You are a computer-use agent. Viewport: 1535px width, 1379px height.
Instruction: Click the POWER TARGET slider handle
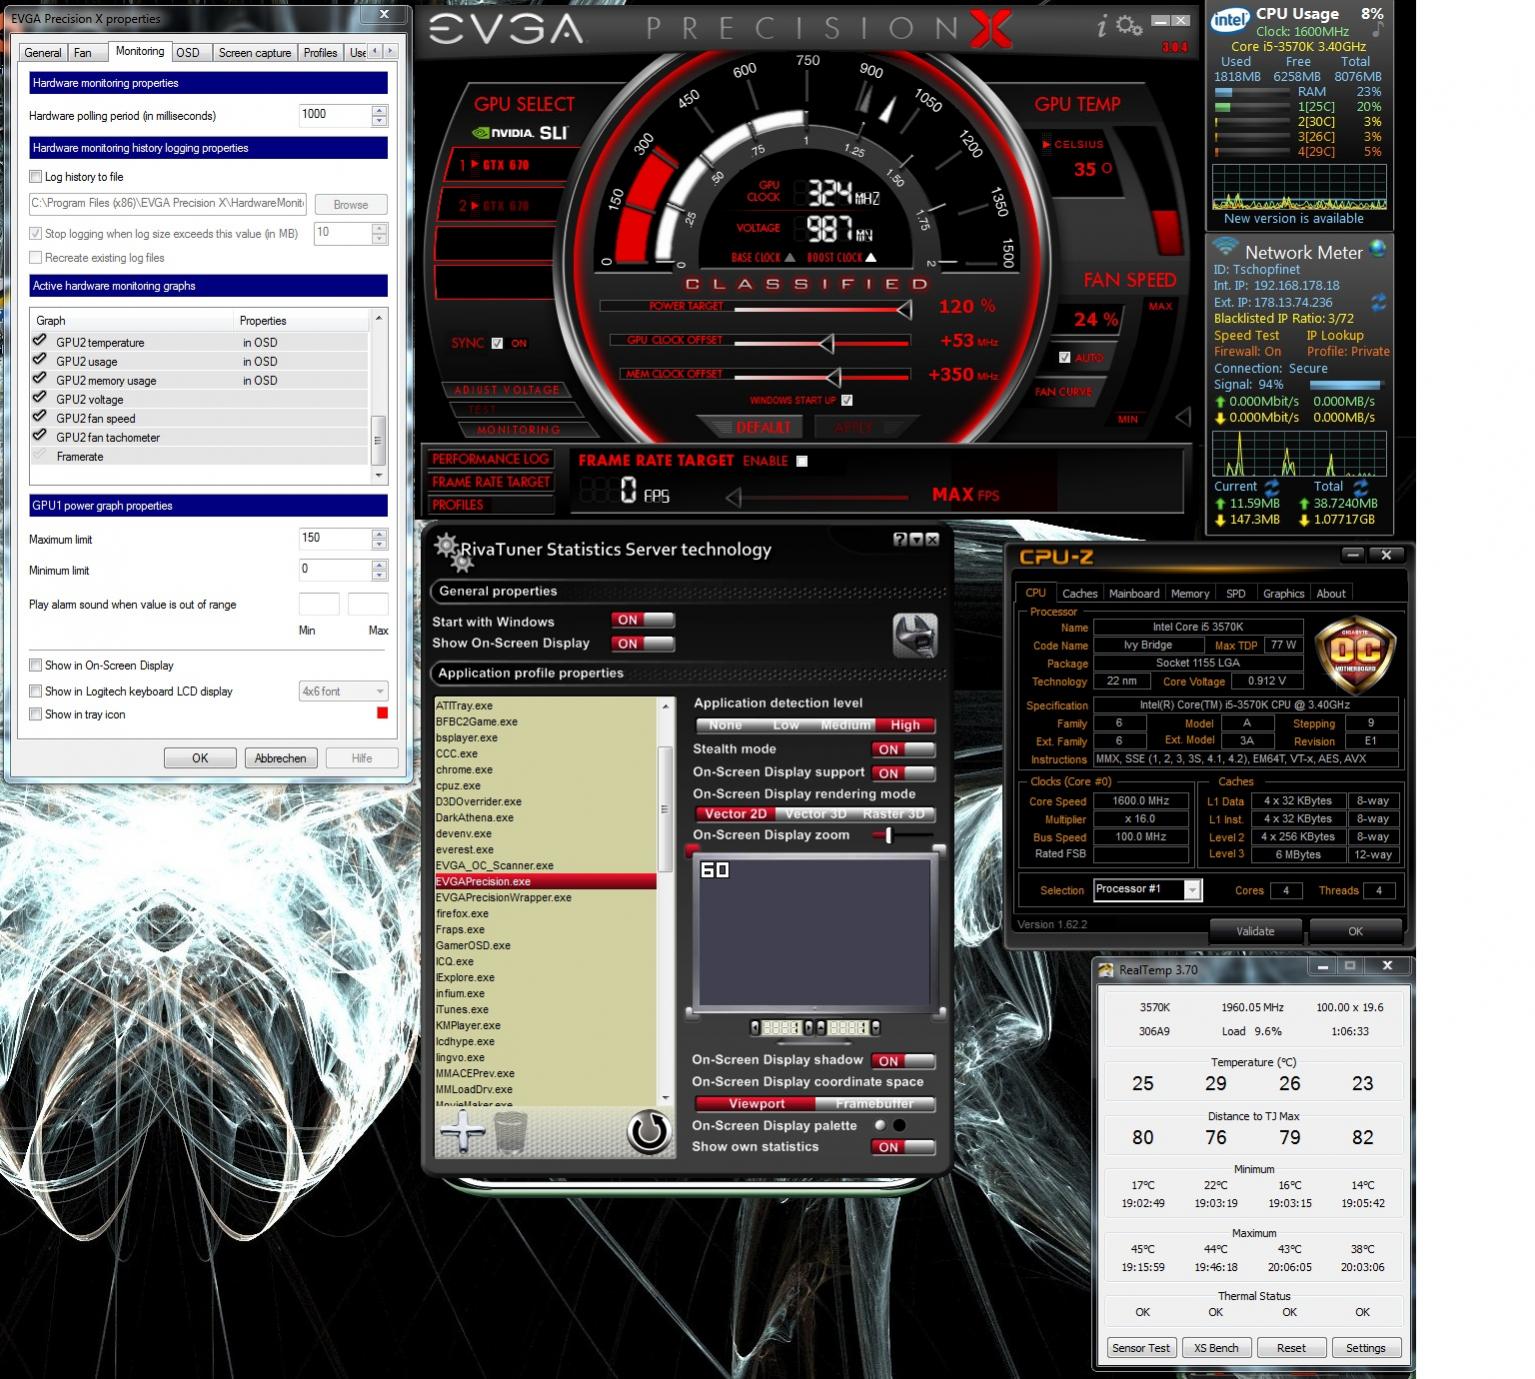(904, 310)
